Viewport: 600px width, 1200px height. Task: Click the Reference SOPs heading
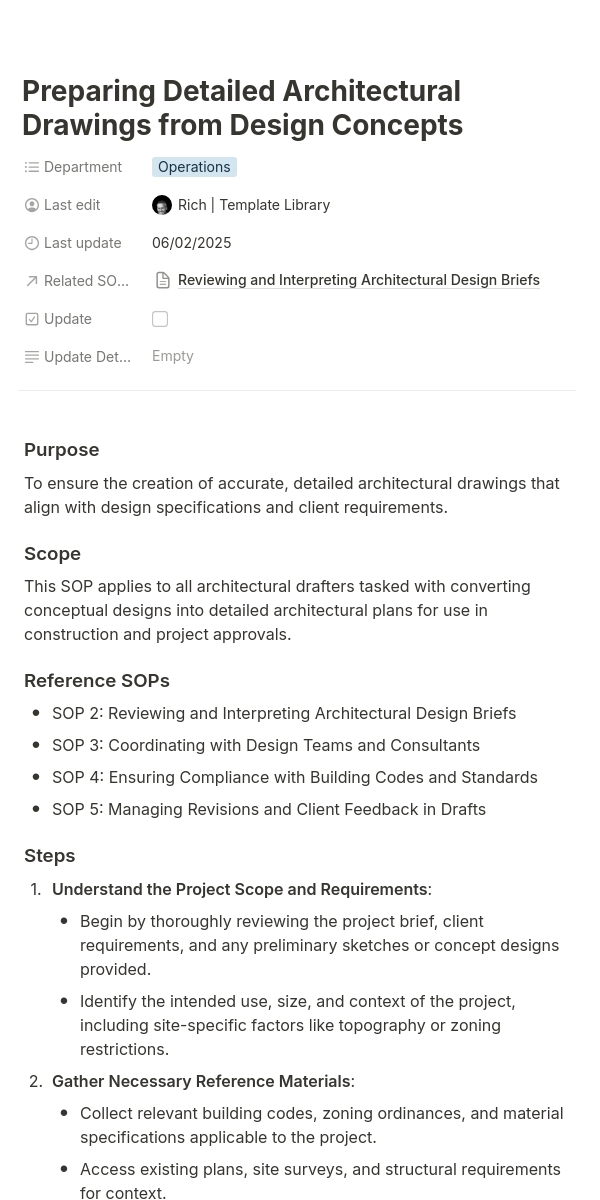pos(97,681)
